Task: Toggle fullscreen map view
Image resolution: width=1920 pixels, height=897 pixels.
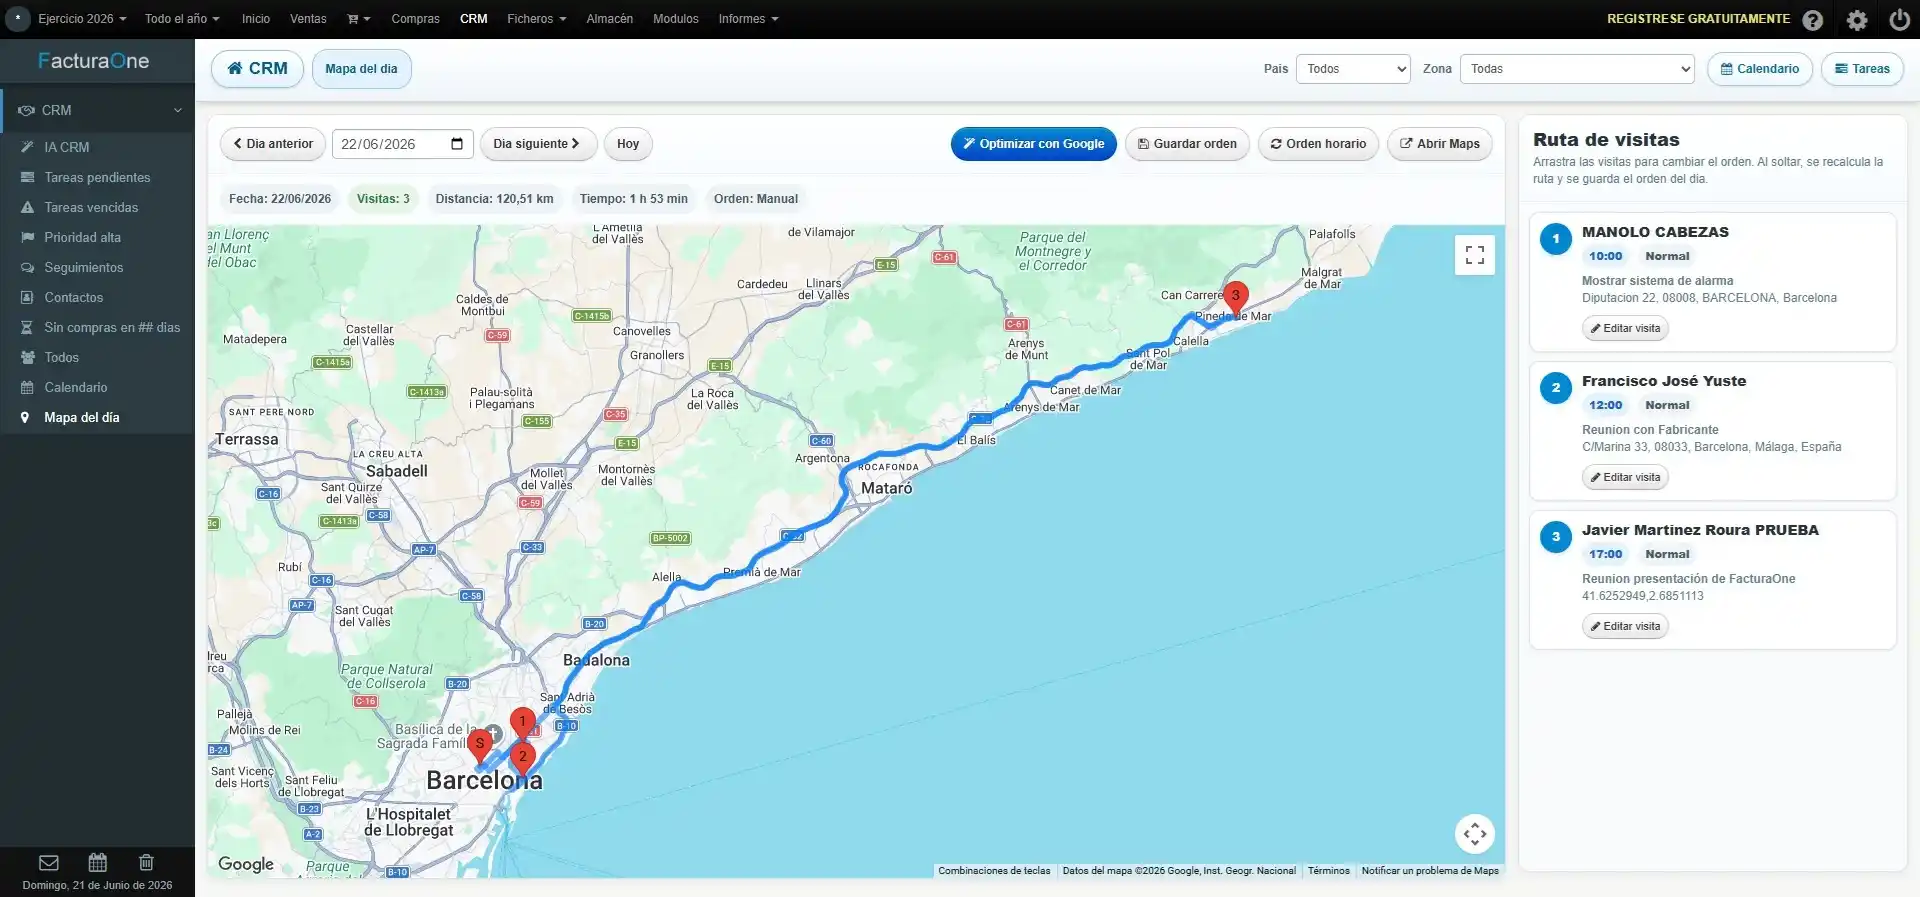Action: point(1475,255)
